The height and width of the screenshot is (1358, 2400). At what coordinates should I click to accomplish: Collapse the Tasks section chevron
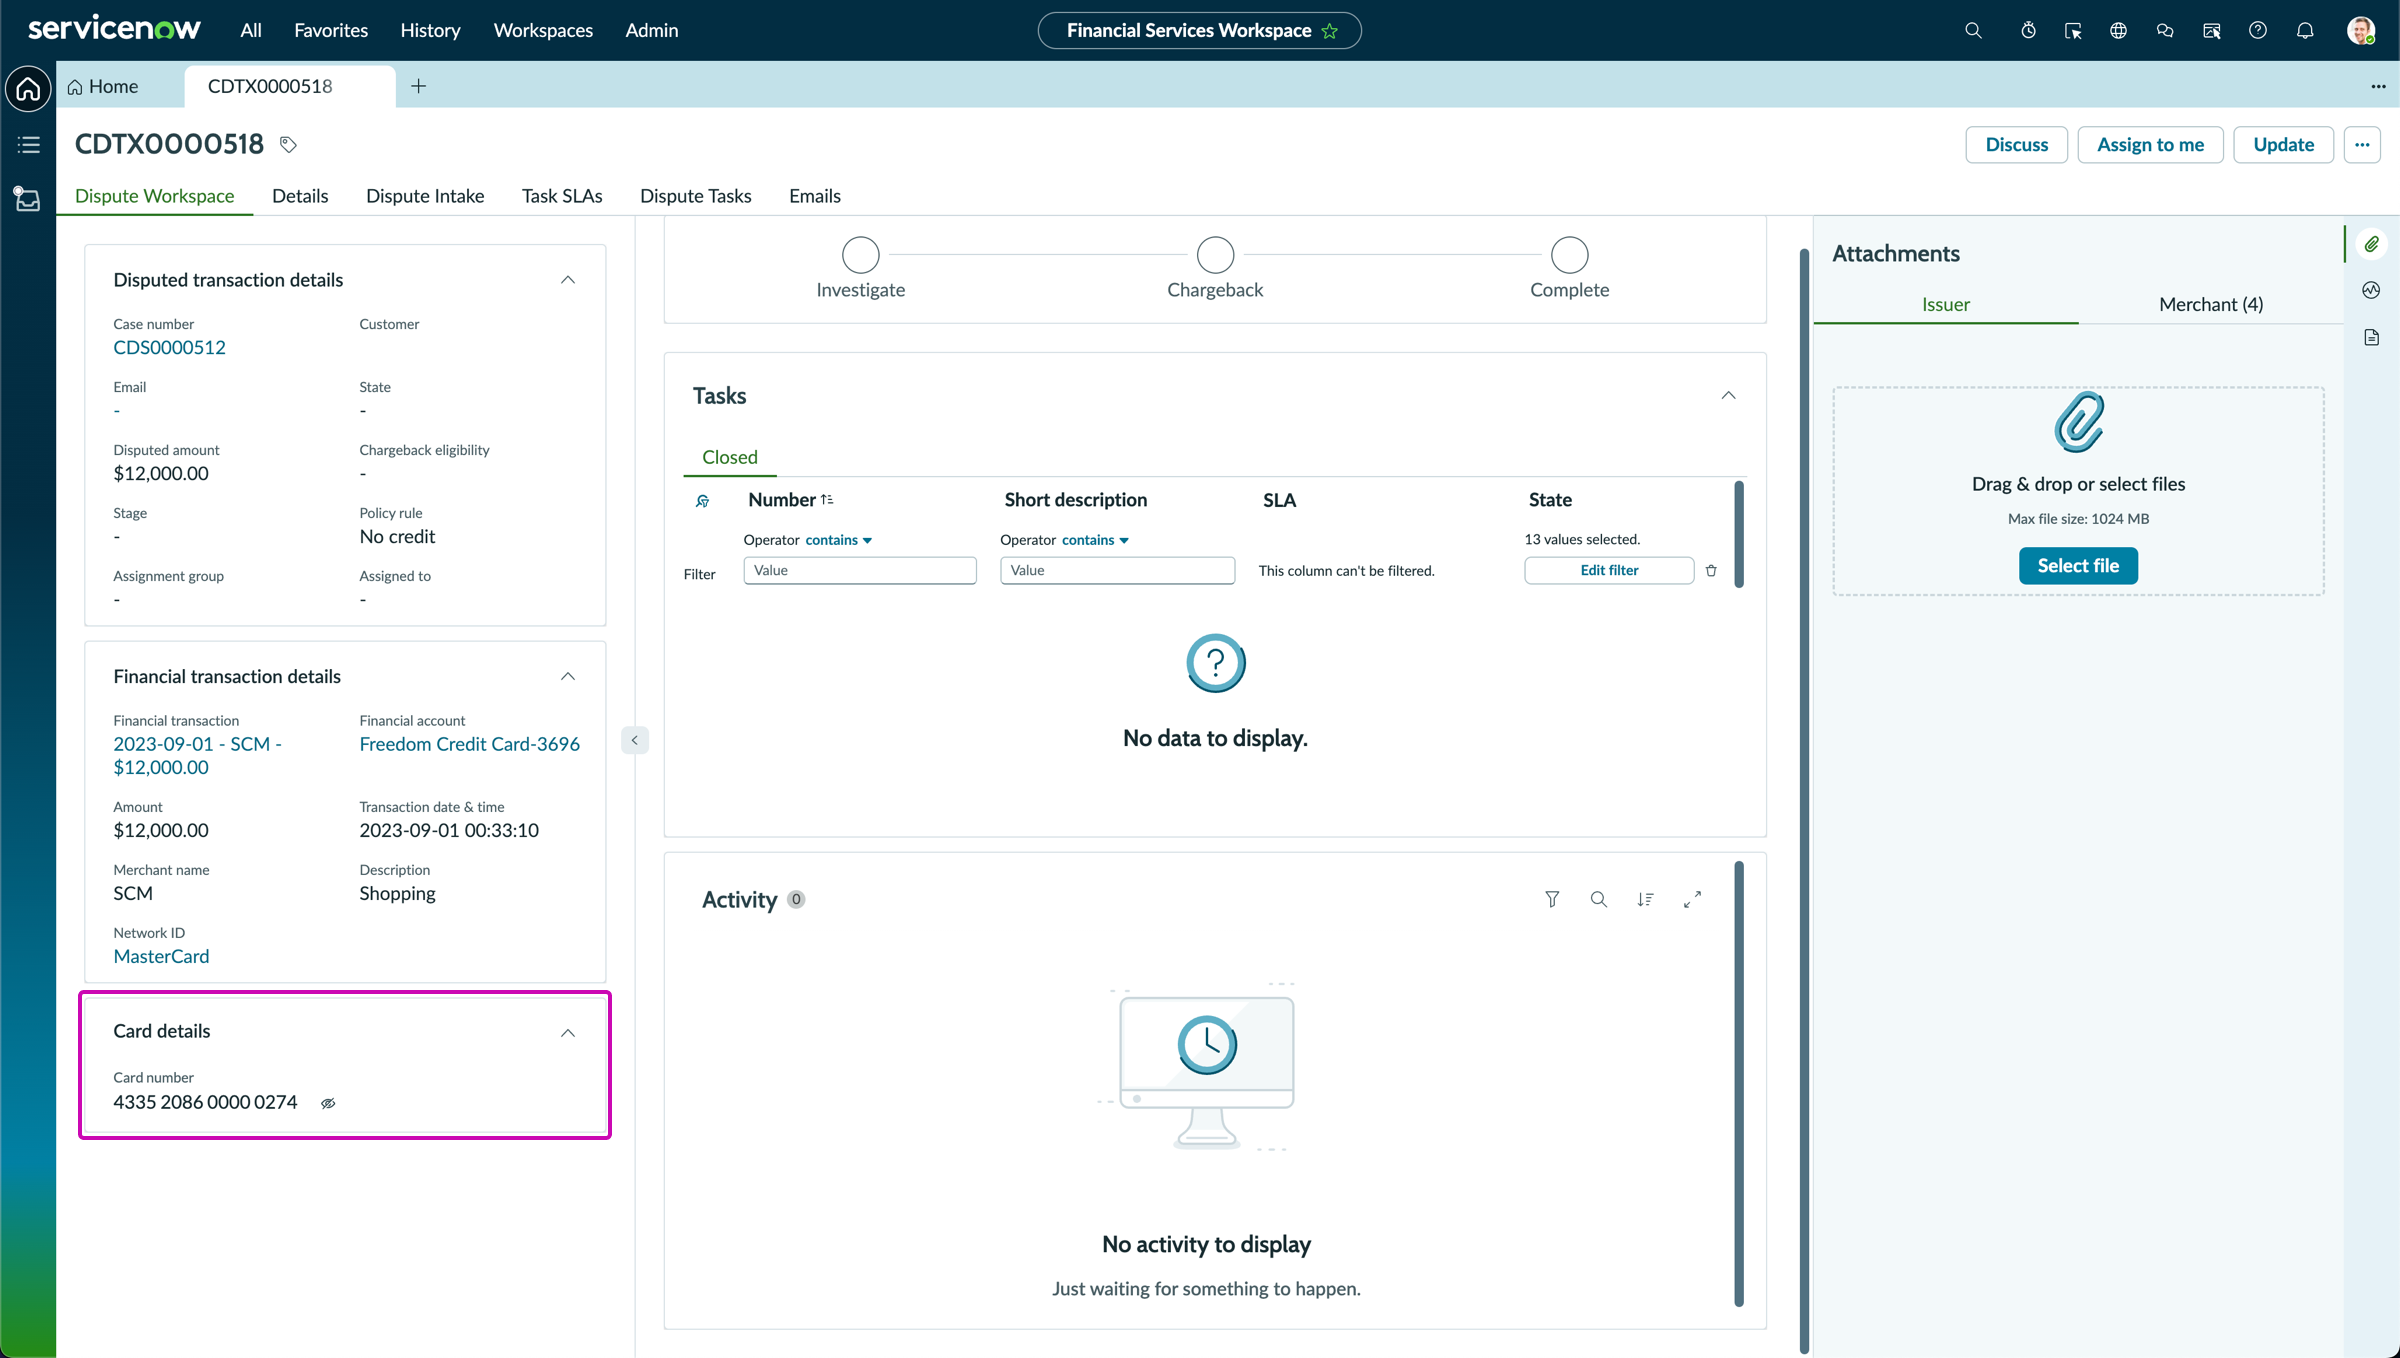[1728, 396]
